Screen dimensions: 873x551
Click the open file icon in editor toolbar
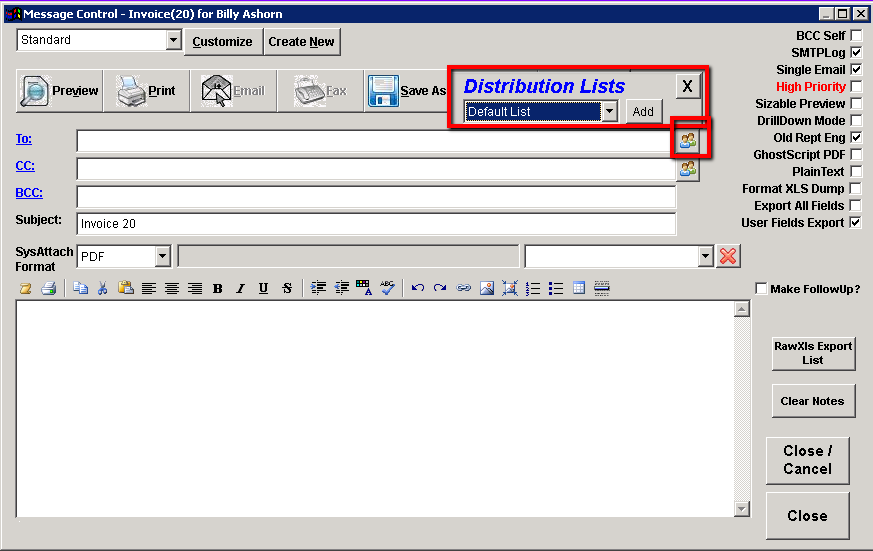point(26,288)
